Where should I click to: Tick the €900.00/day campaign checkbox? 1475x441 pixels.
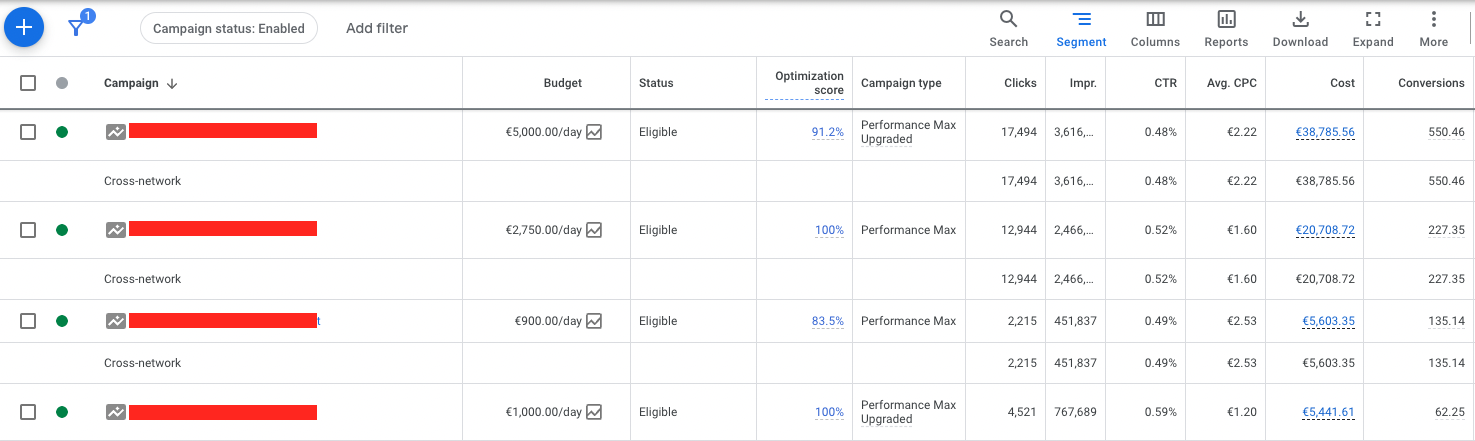(28, 321)
